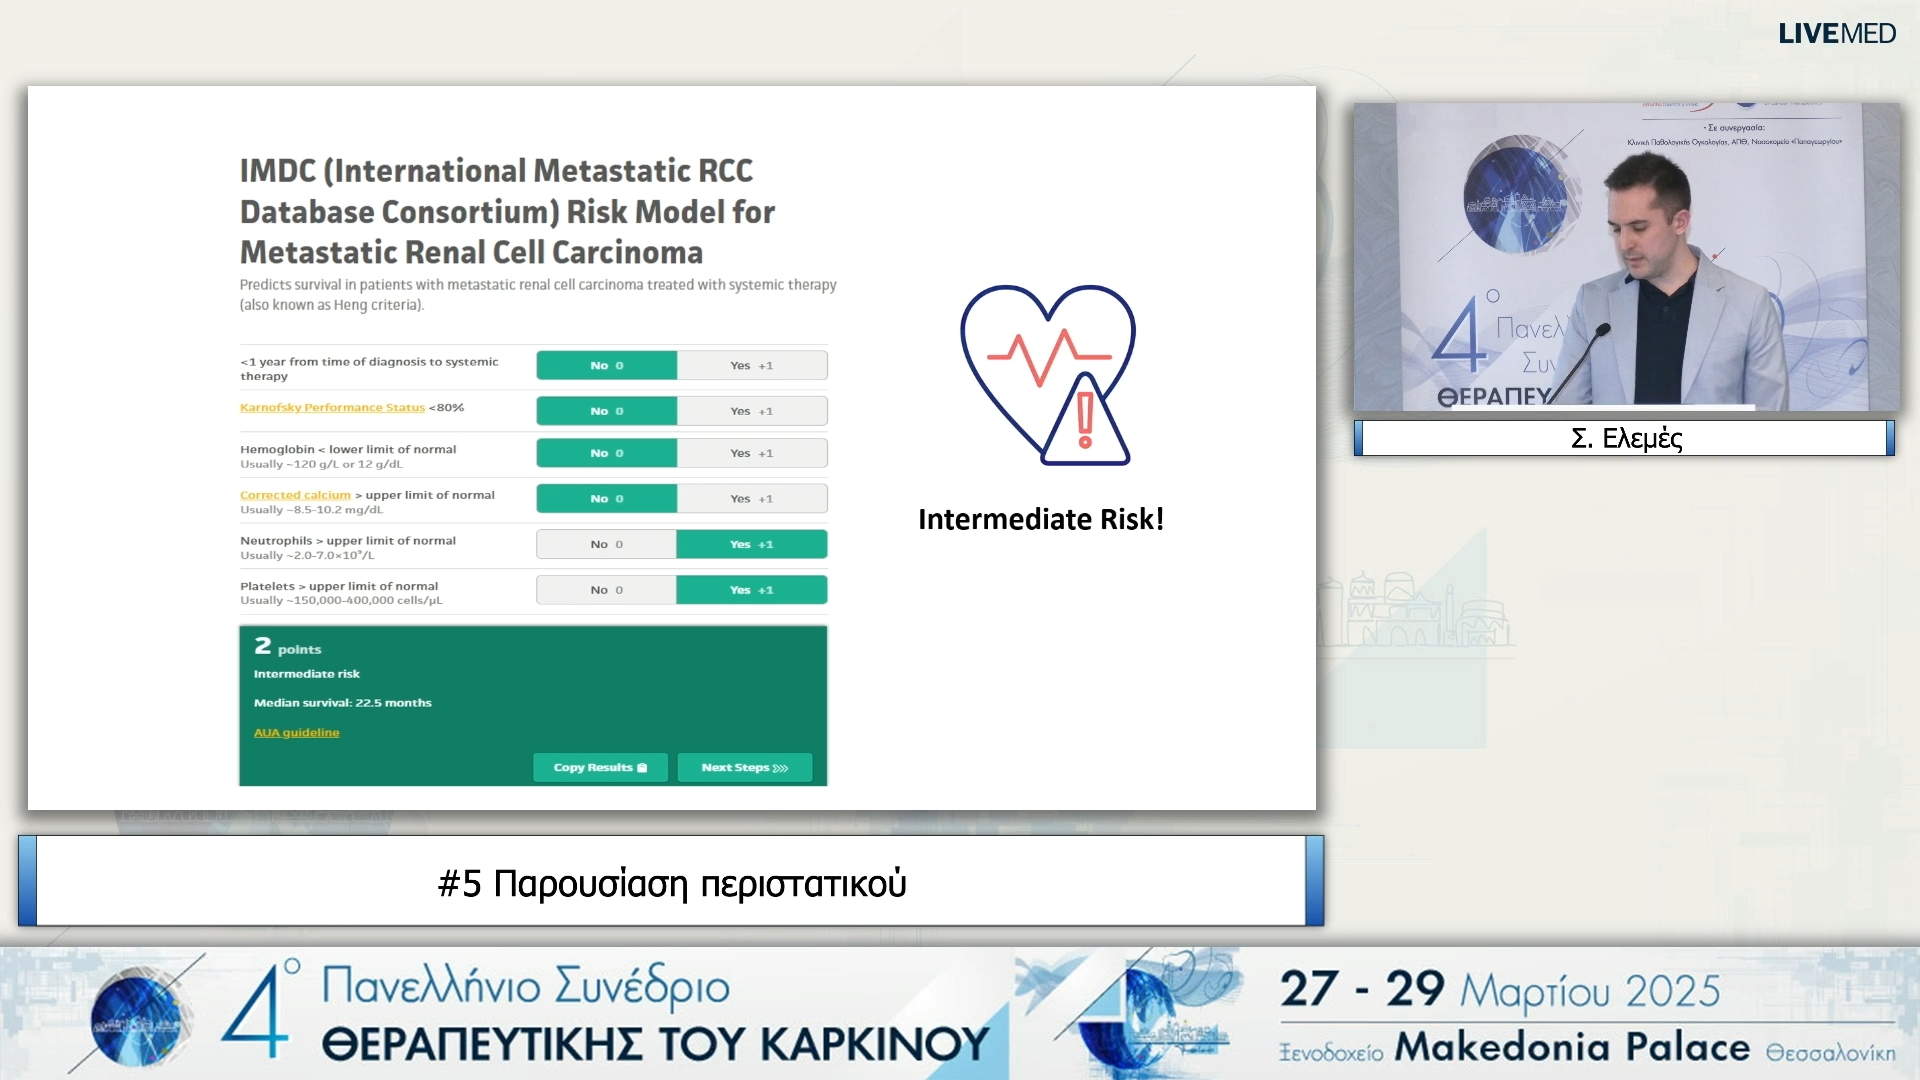Click the speaker video thumbnail
Screen dimensions: 1920x1080
tap(1626, 257)
